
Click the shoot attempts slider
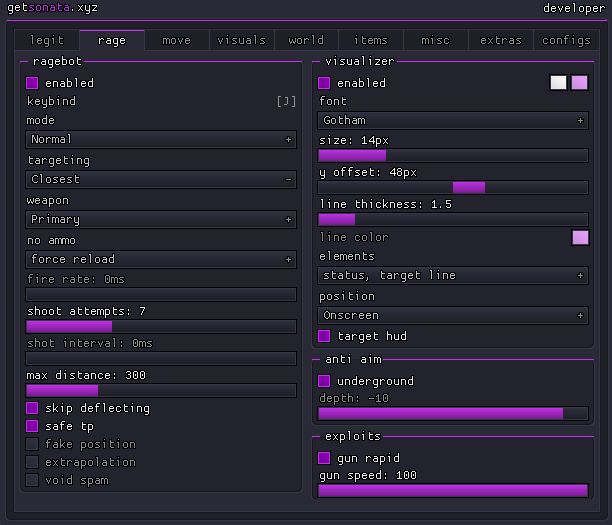click(161, 326)
